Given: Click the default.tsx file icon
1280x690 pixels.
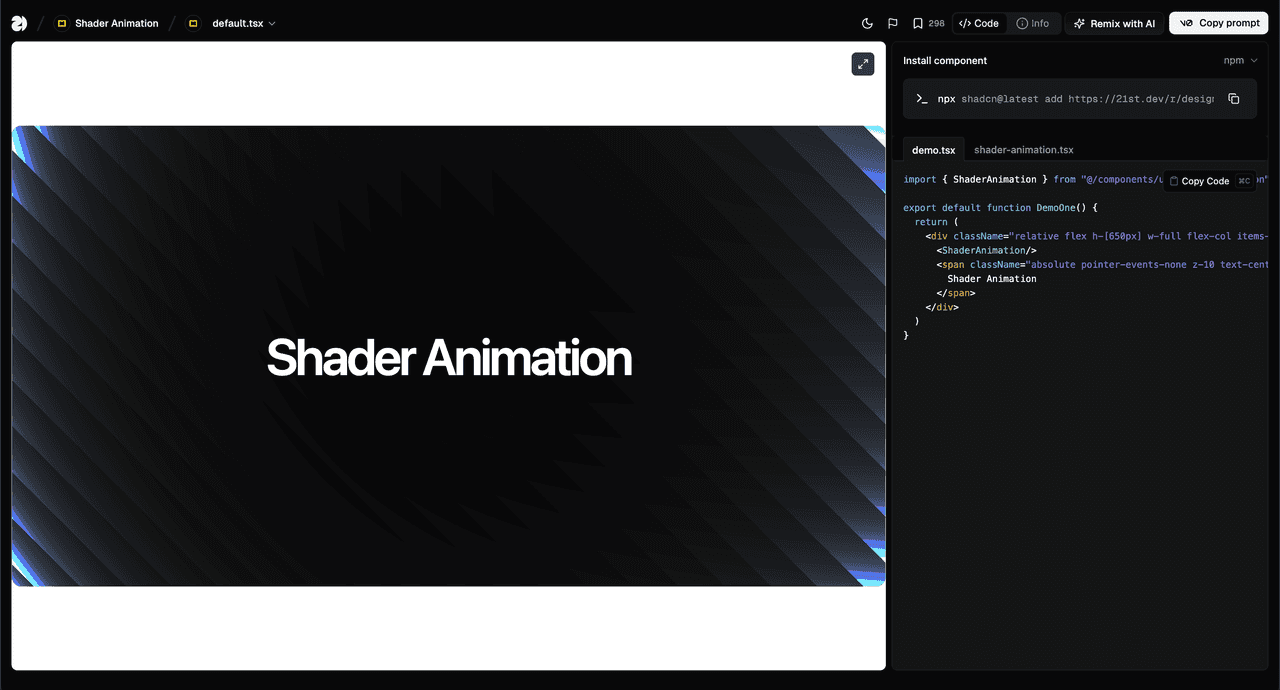Looking at the screenshot, I should click(193, 23).
